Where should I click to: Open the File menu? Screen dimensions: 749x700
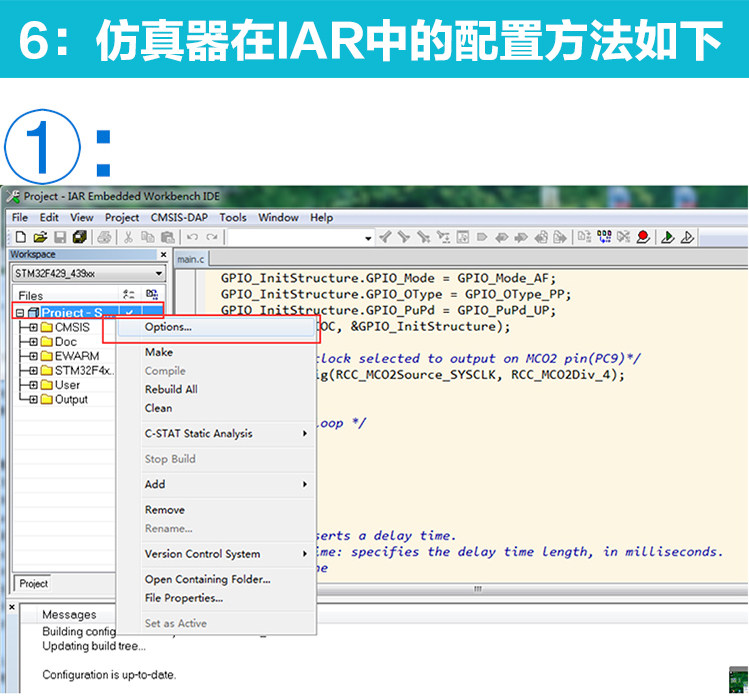[20, 217]
